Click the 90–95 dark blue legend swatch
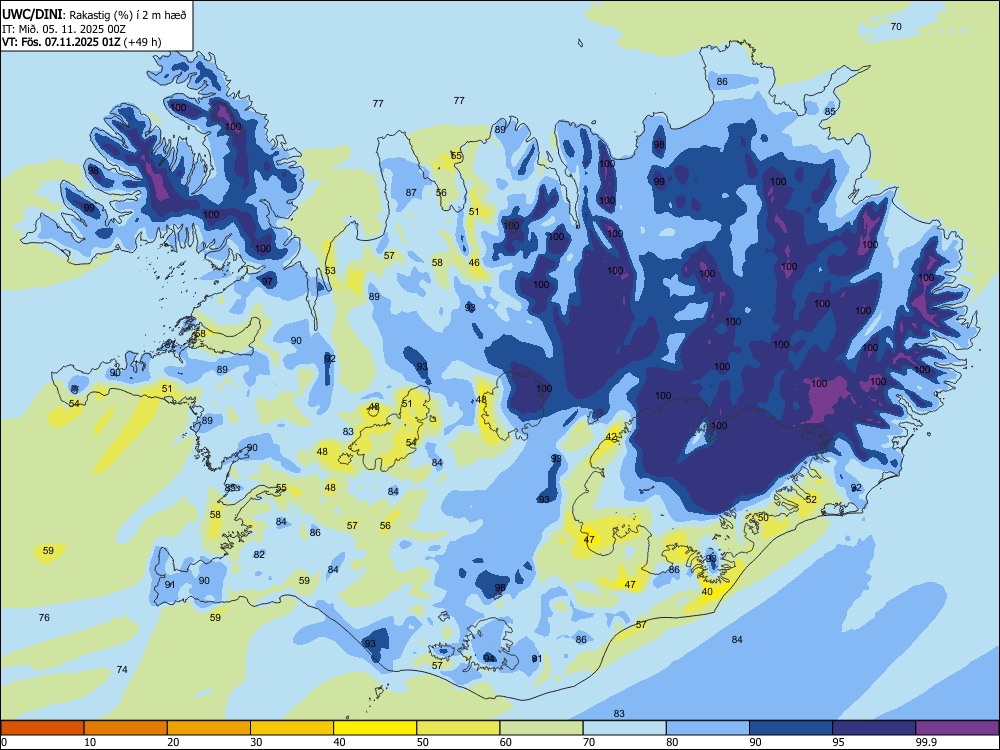The height and width of the screenshot is (750, 1000). point(791,728)
